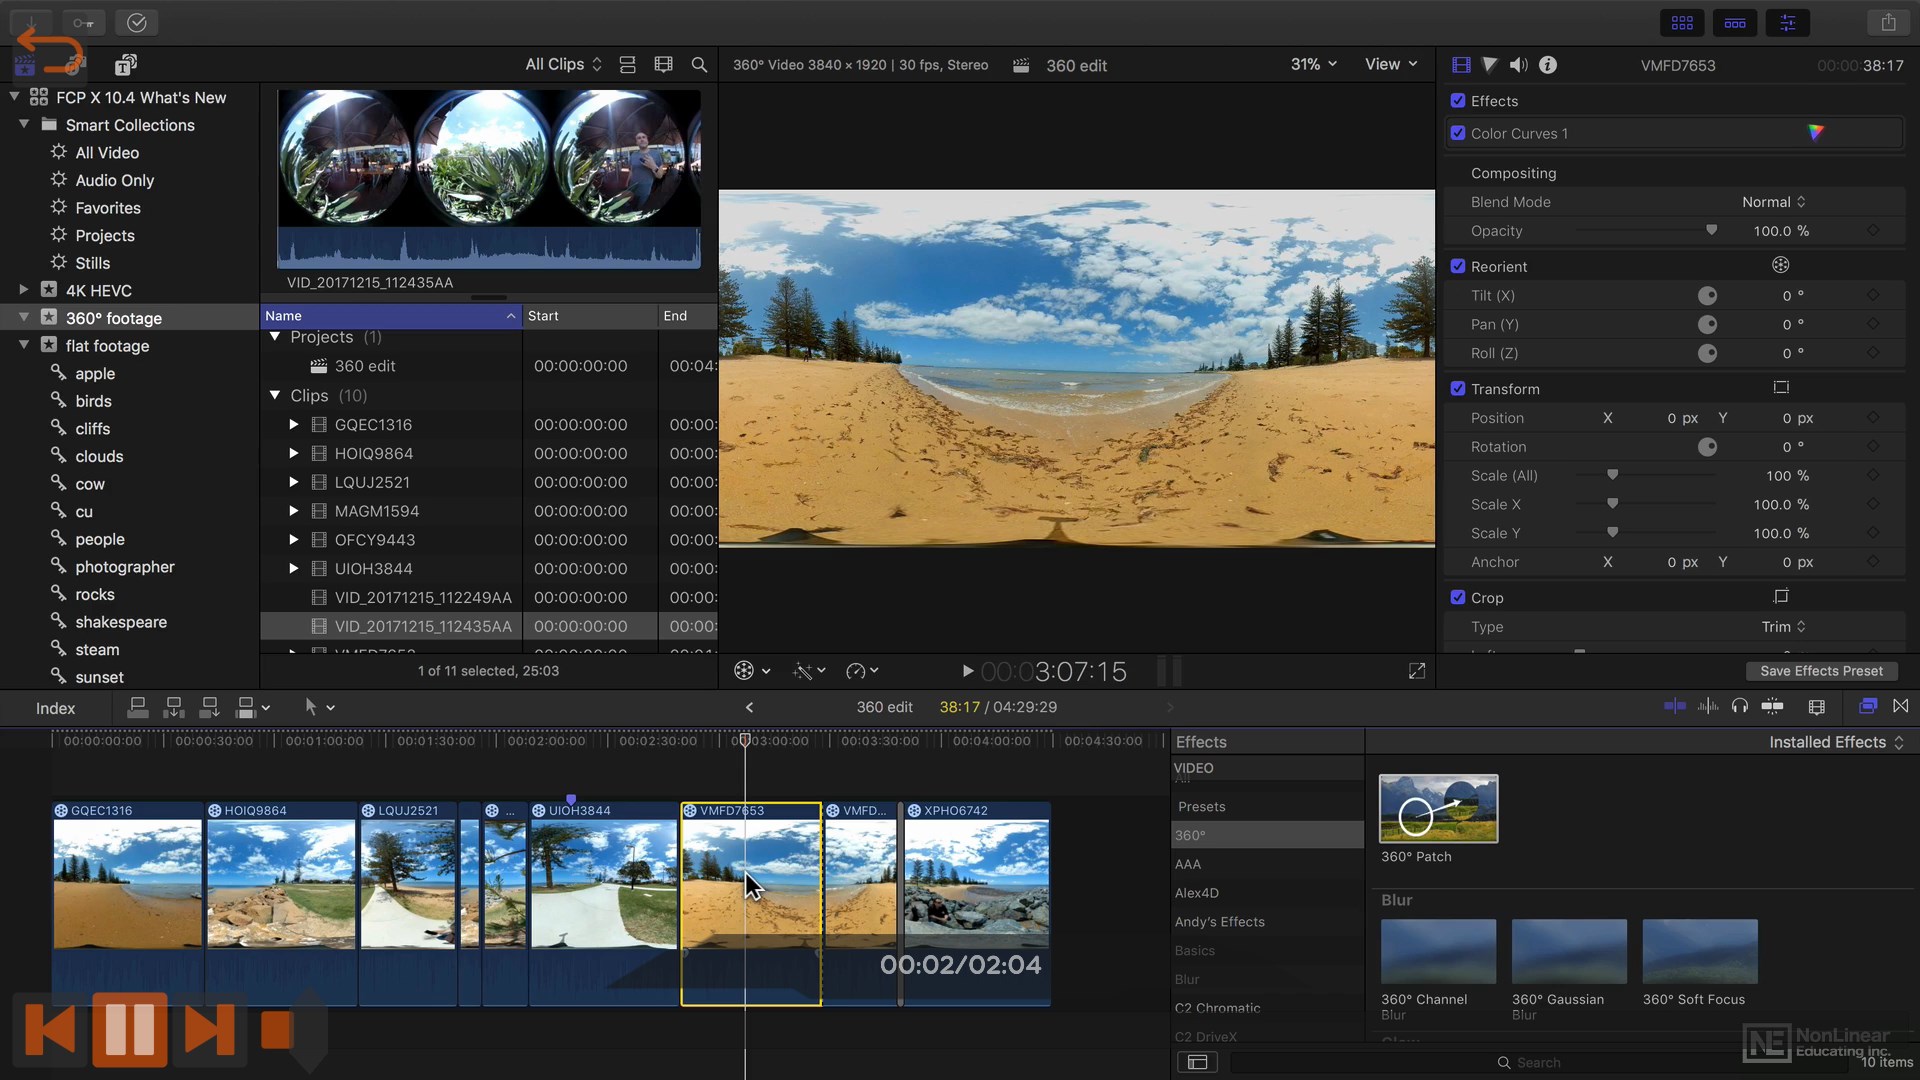Click the Save Effects Preset button
Screen dimensions: 1920x1080
coord(1821,671)
